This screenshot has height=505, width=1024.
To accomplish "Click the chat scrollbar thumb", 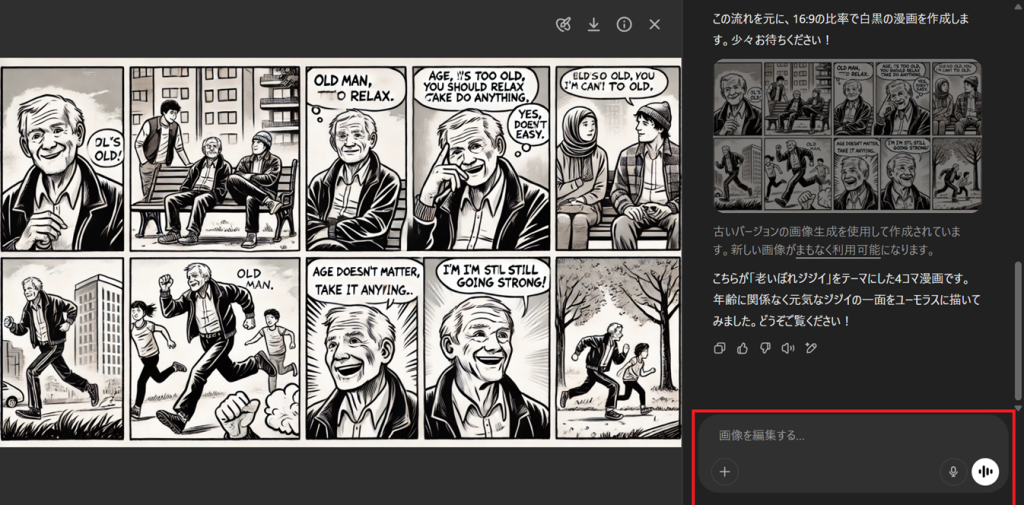I will [x=1018, y=330].
